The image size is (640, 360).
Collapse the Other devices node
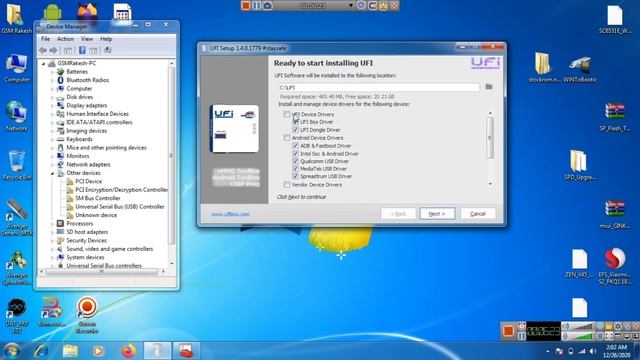click(52, 173)
